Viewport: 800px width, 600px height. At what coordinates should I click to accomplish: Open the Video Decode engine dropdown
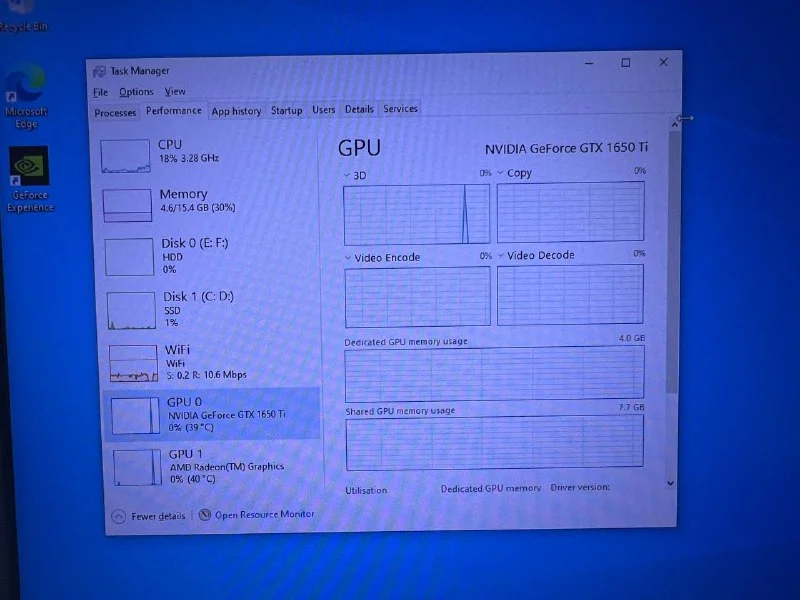tap(501, 256)
